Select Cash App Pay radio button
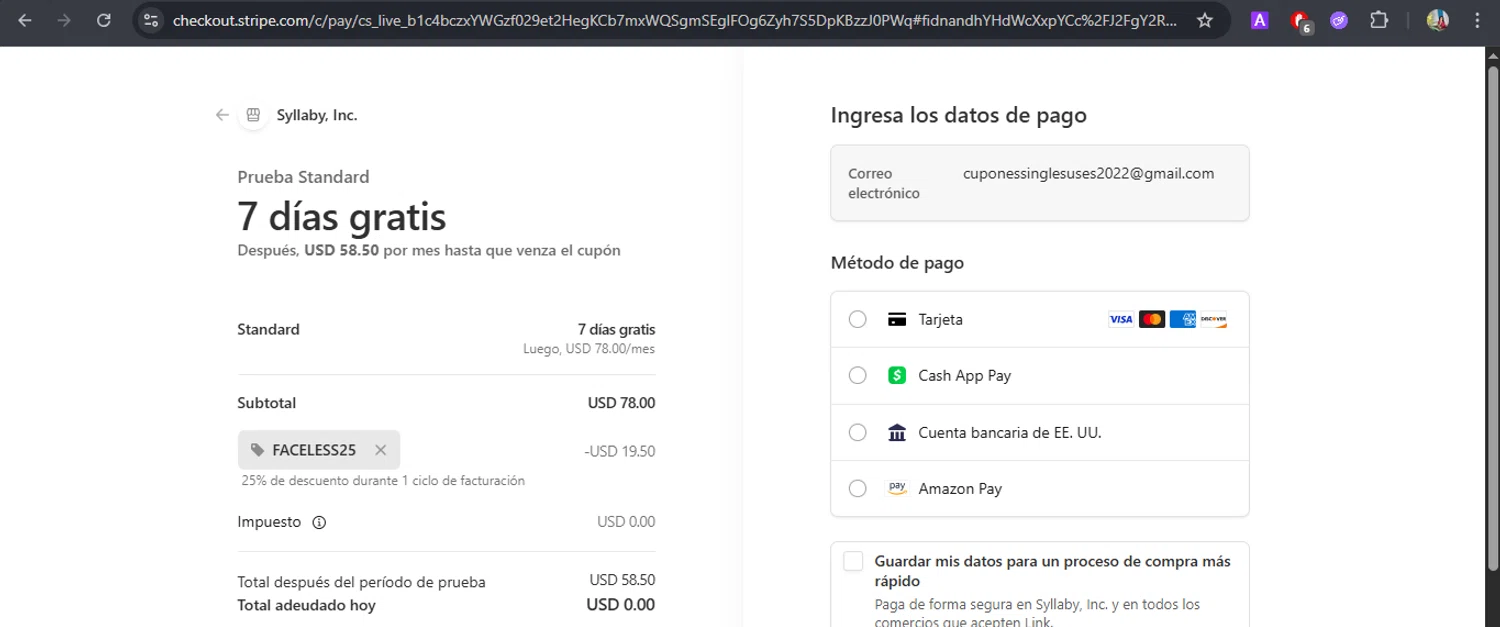This screenshot has width=1500, height=627. coord(857,376)
